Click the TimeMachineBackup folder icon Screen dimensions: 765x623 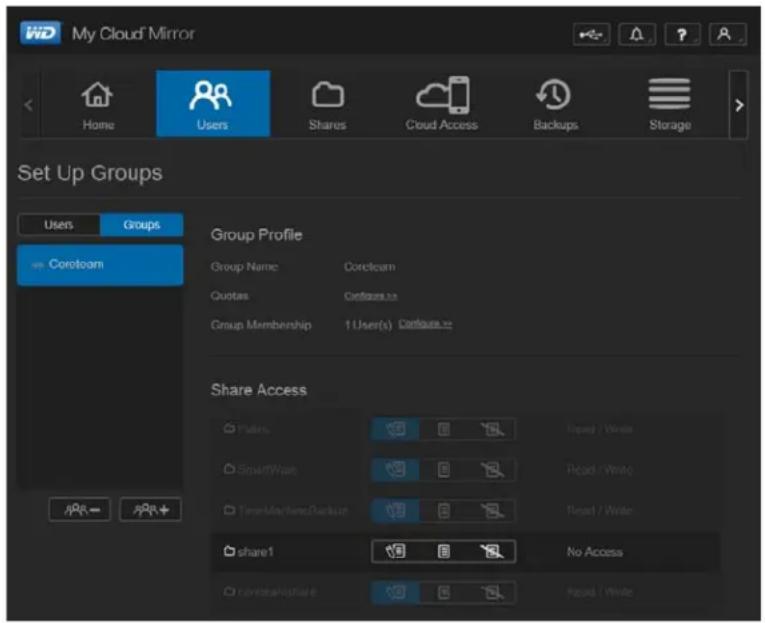pos(229,510)
